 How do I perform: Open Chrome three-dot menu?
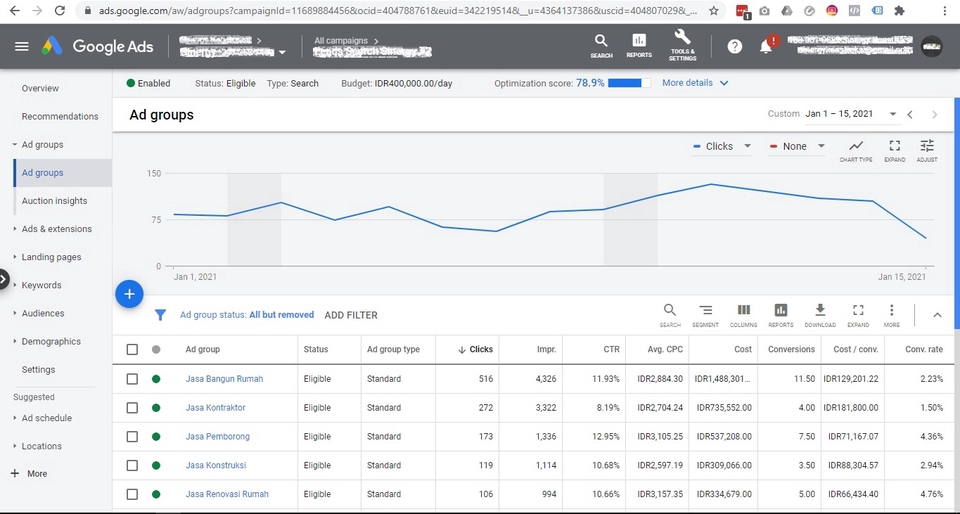(943, 10)
